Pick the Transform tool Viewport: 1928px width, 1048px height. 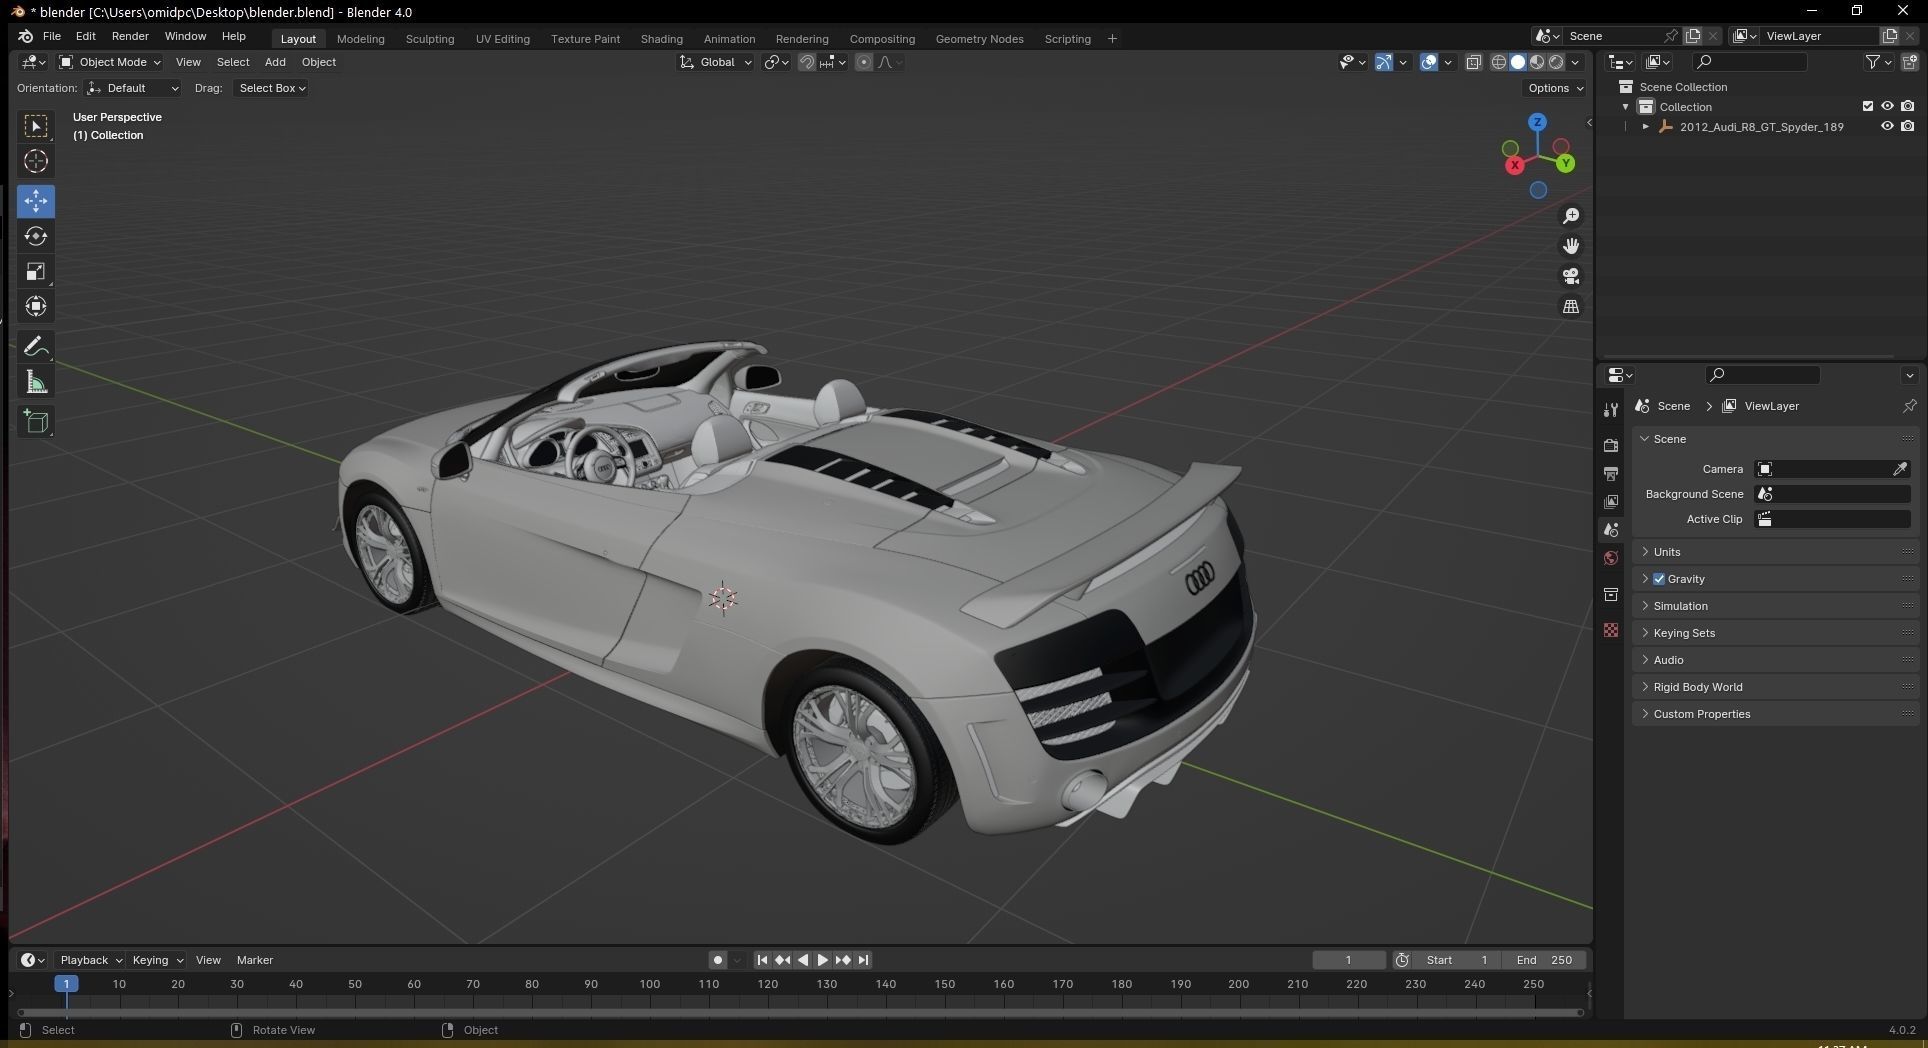[x=36, y=306]
